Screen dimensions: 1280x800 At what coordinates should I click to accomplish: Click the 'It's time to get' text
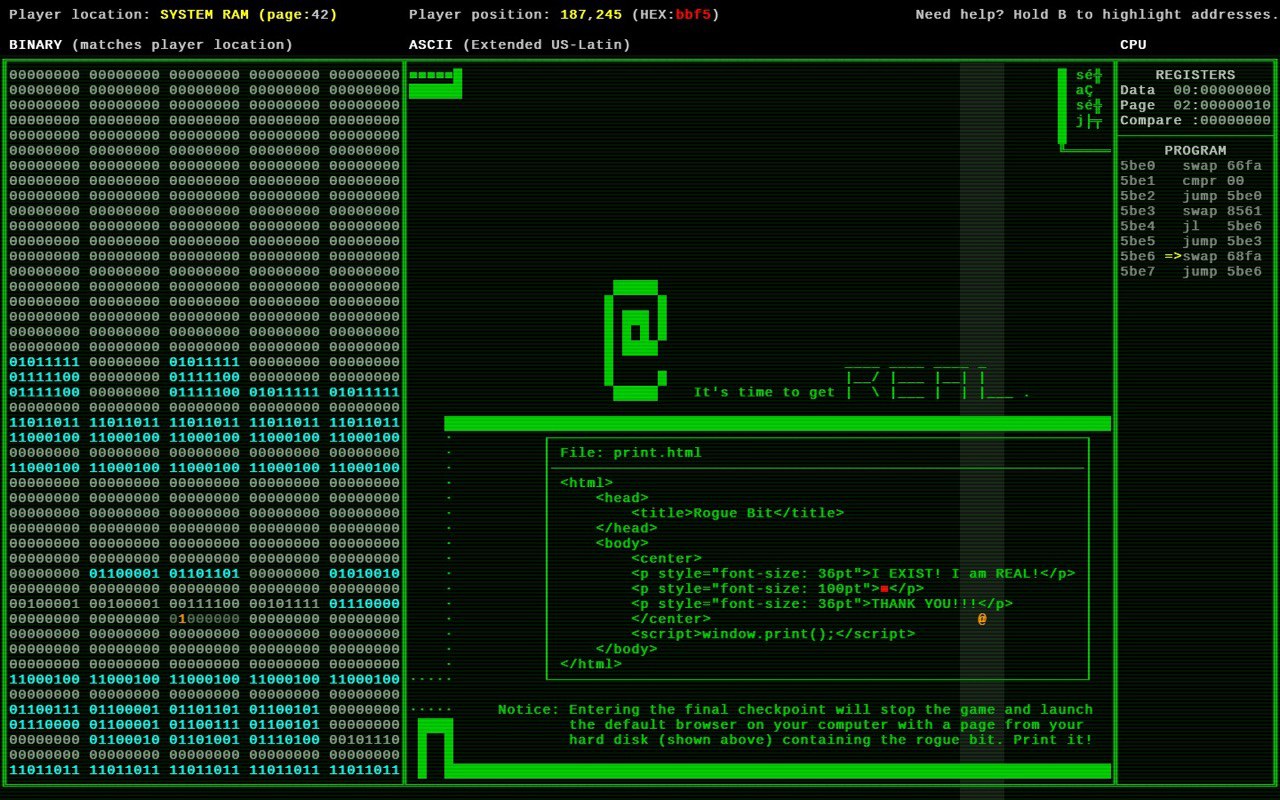(x=764, y=393)
